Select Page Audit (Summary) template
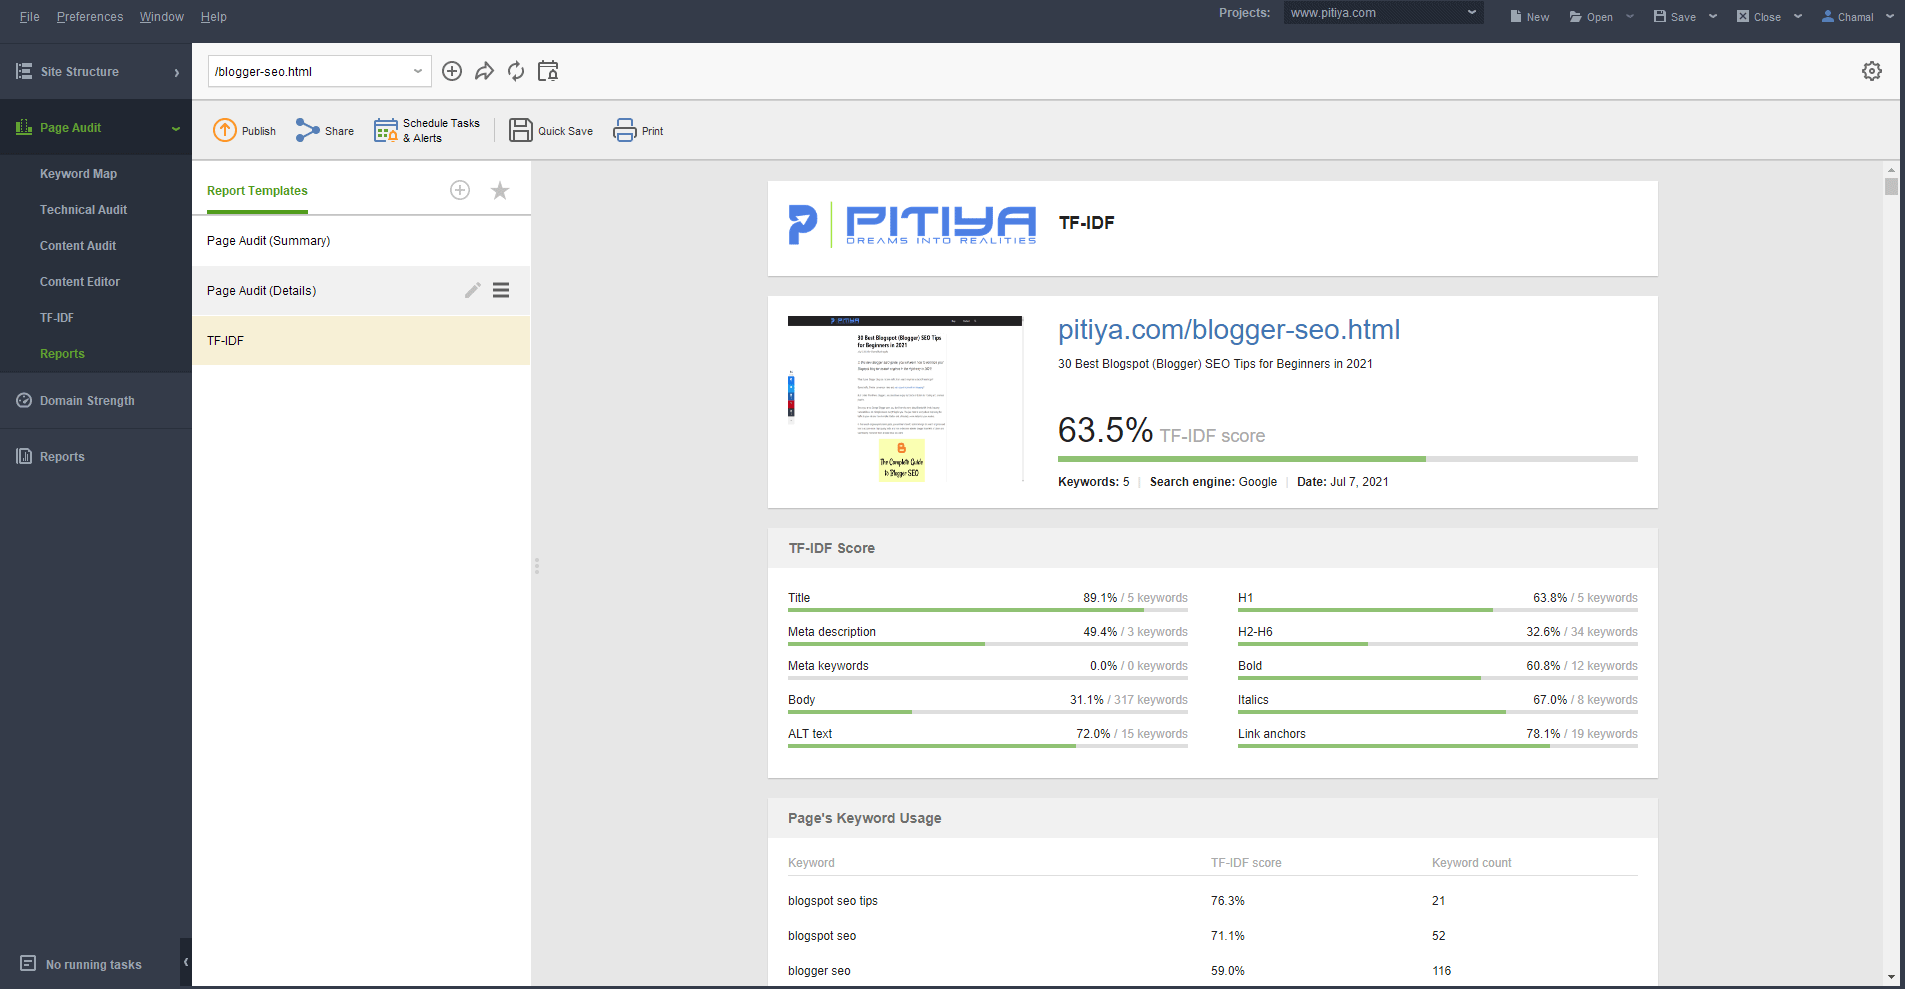Viewport: 1905px width, 989px height. 361,241
